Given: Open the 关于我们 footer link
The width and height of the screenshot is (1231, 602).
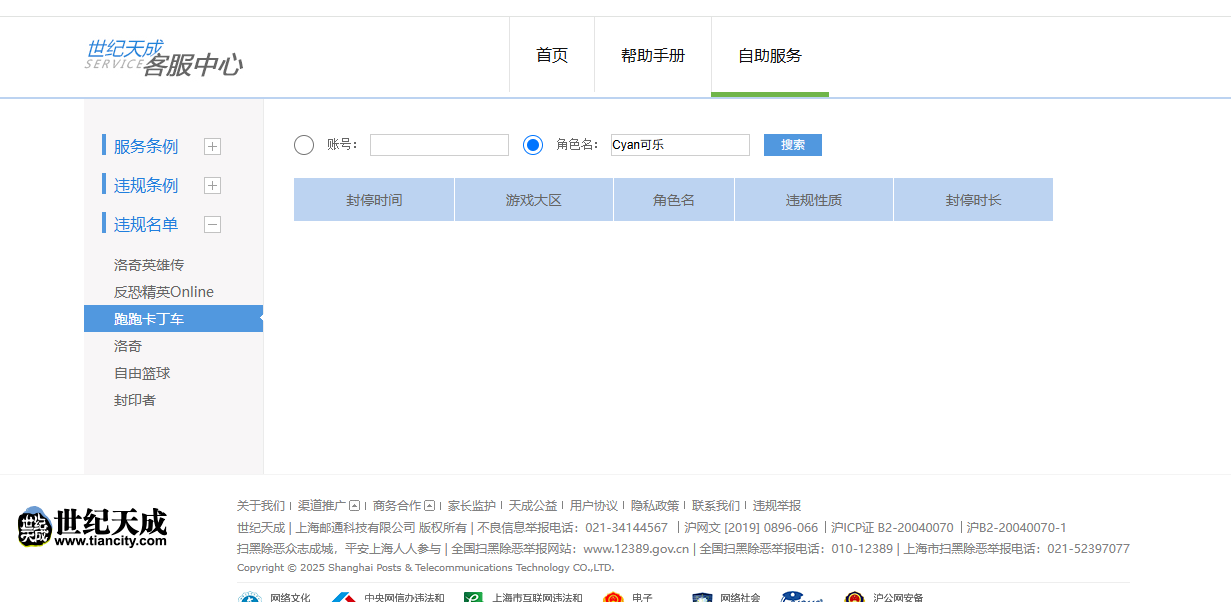Looking at the screenshot, I should click(261, 506).
